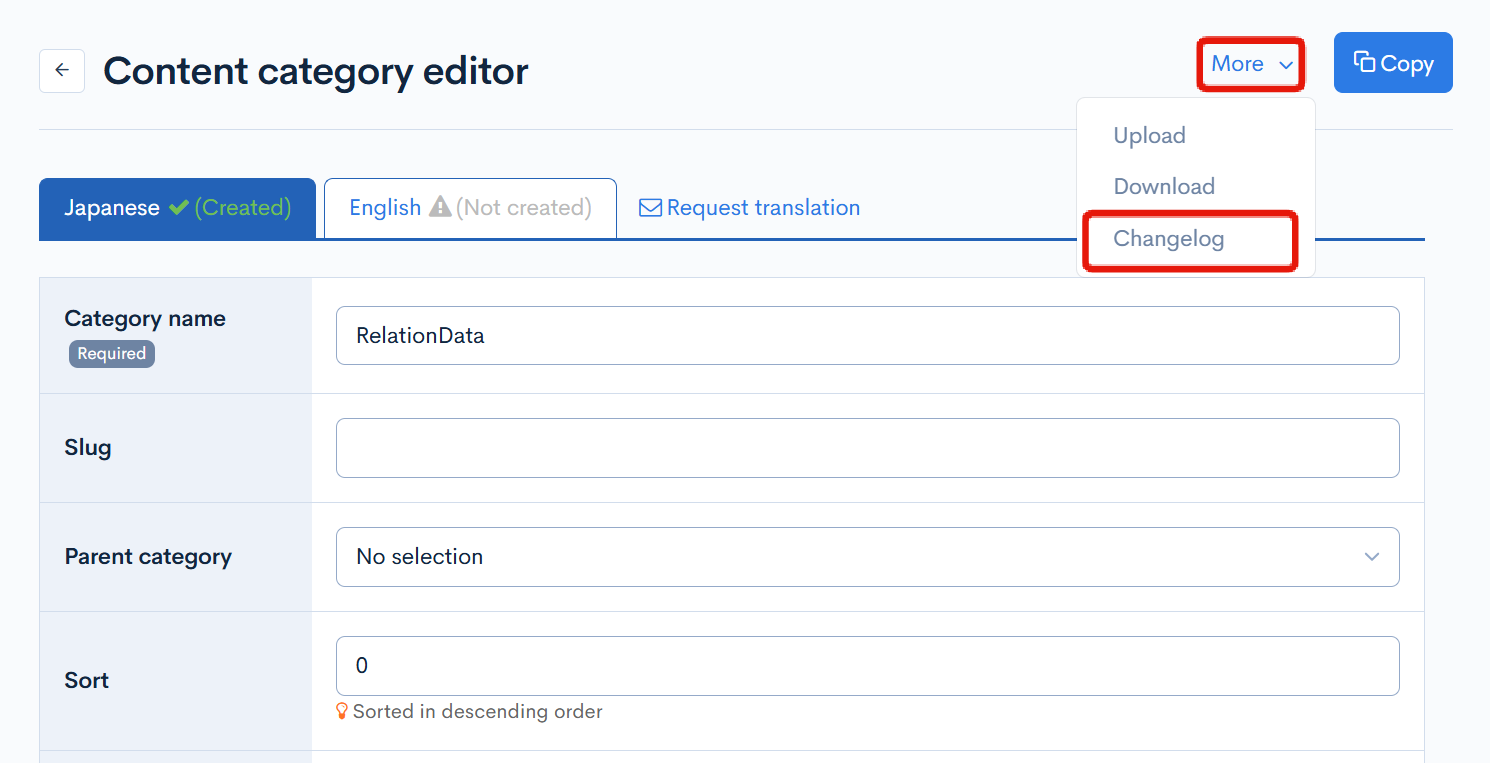Switch to the English (Not created) tab
Viewport: 1490px width, 763px height.
click(470, 208)
